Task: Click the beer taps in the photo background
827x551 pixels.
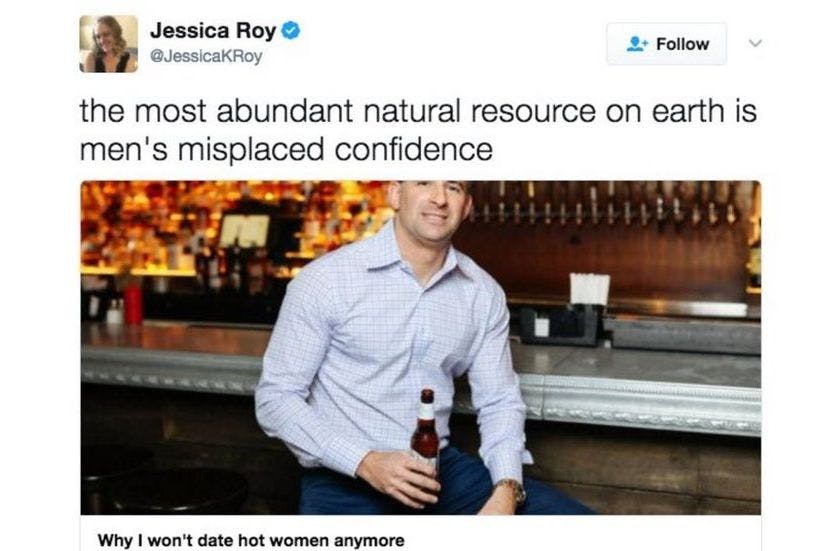Action: click(612, 205)
